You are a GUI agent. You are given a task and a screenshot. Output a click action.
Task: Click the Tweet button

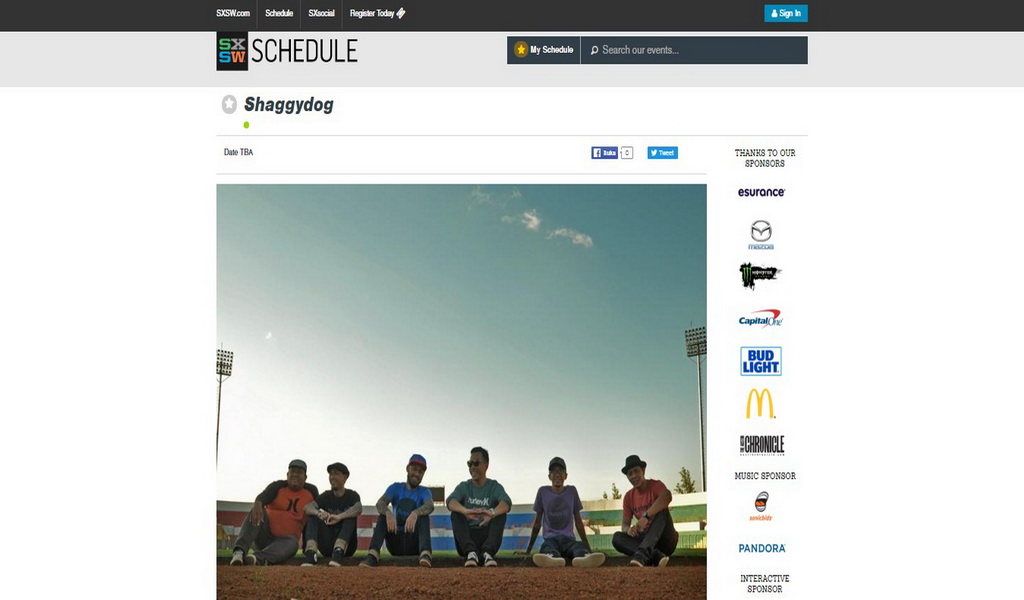[662, 153]
